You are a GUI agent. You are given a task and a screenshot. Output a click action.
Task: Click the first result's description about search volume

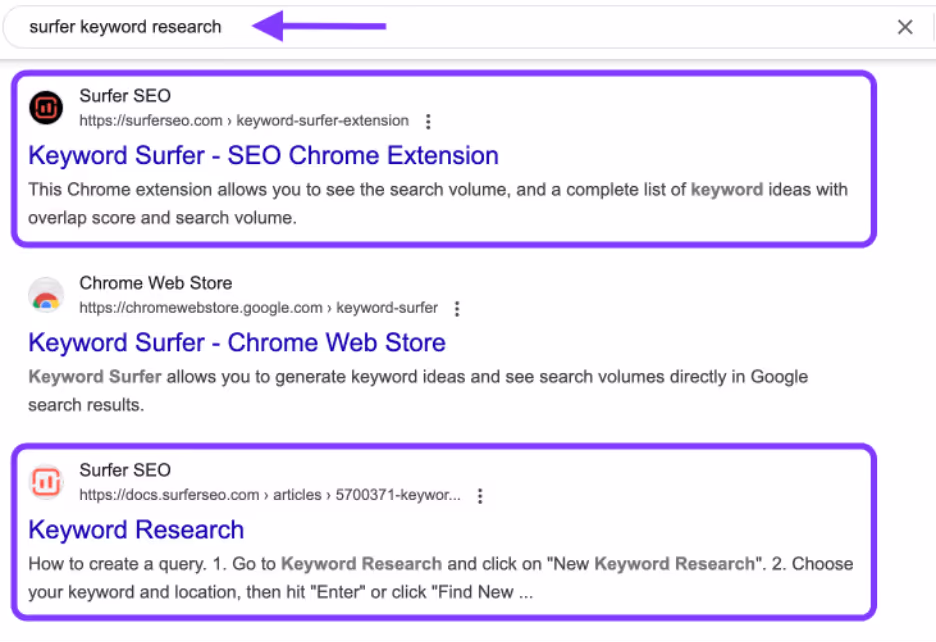click(438, 204)
